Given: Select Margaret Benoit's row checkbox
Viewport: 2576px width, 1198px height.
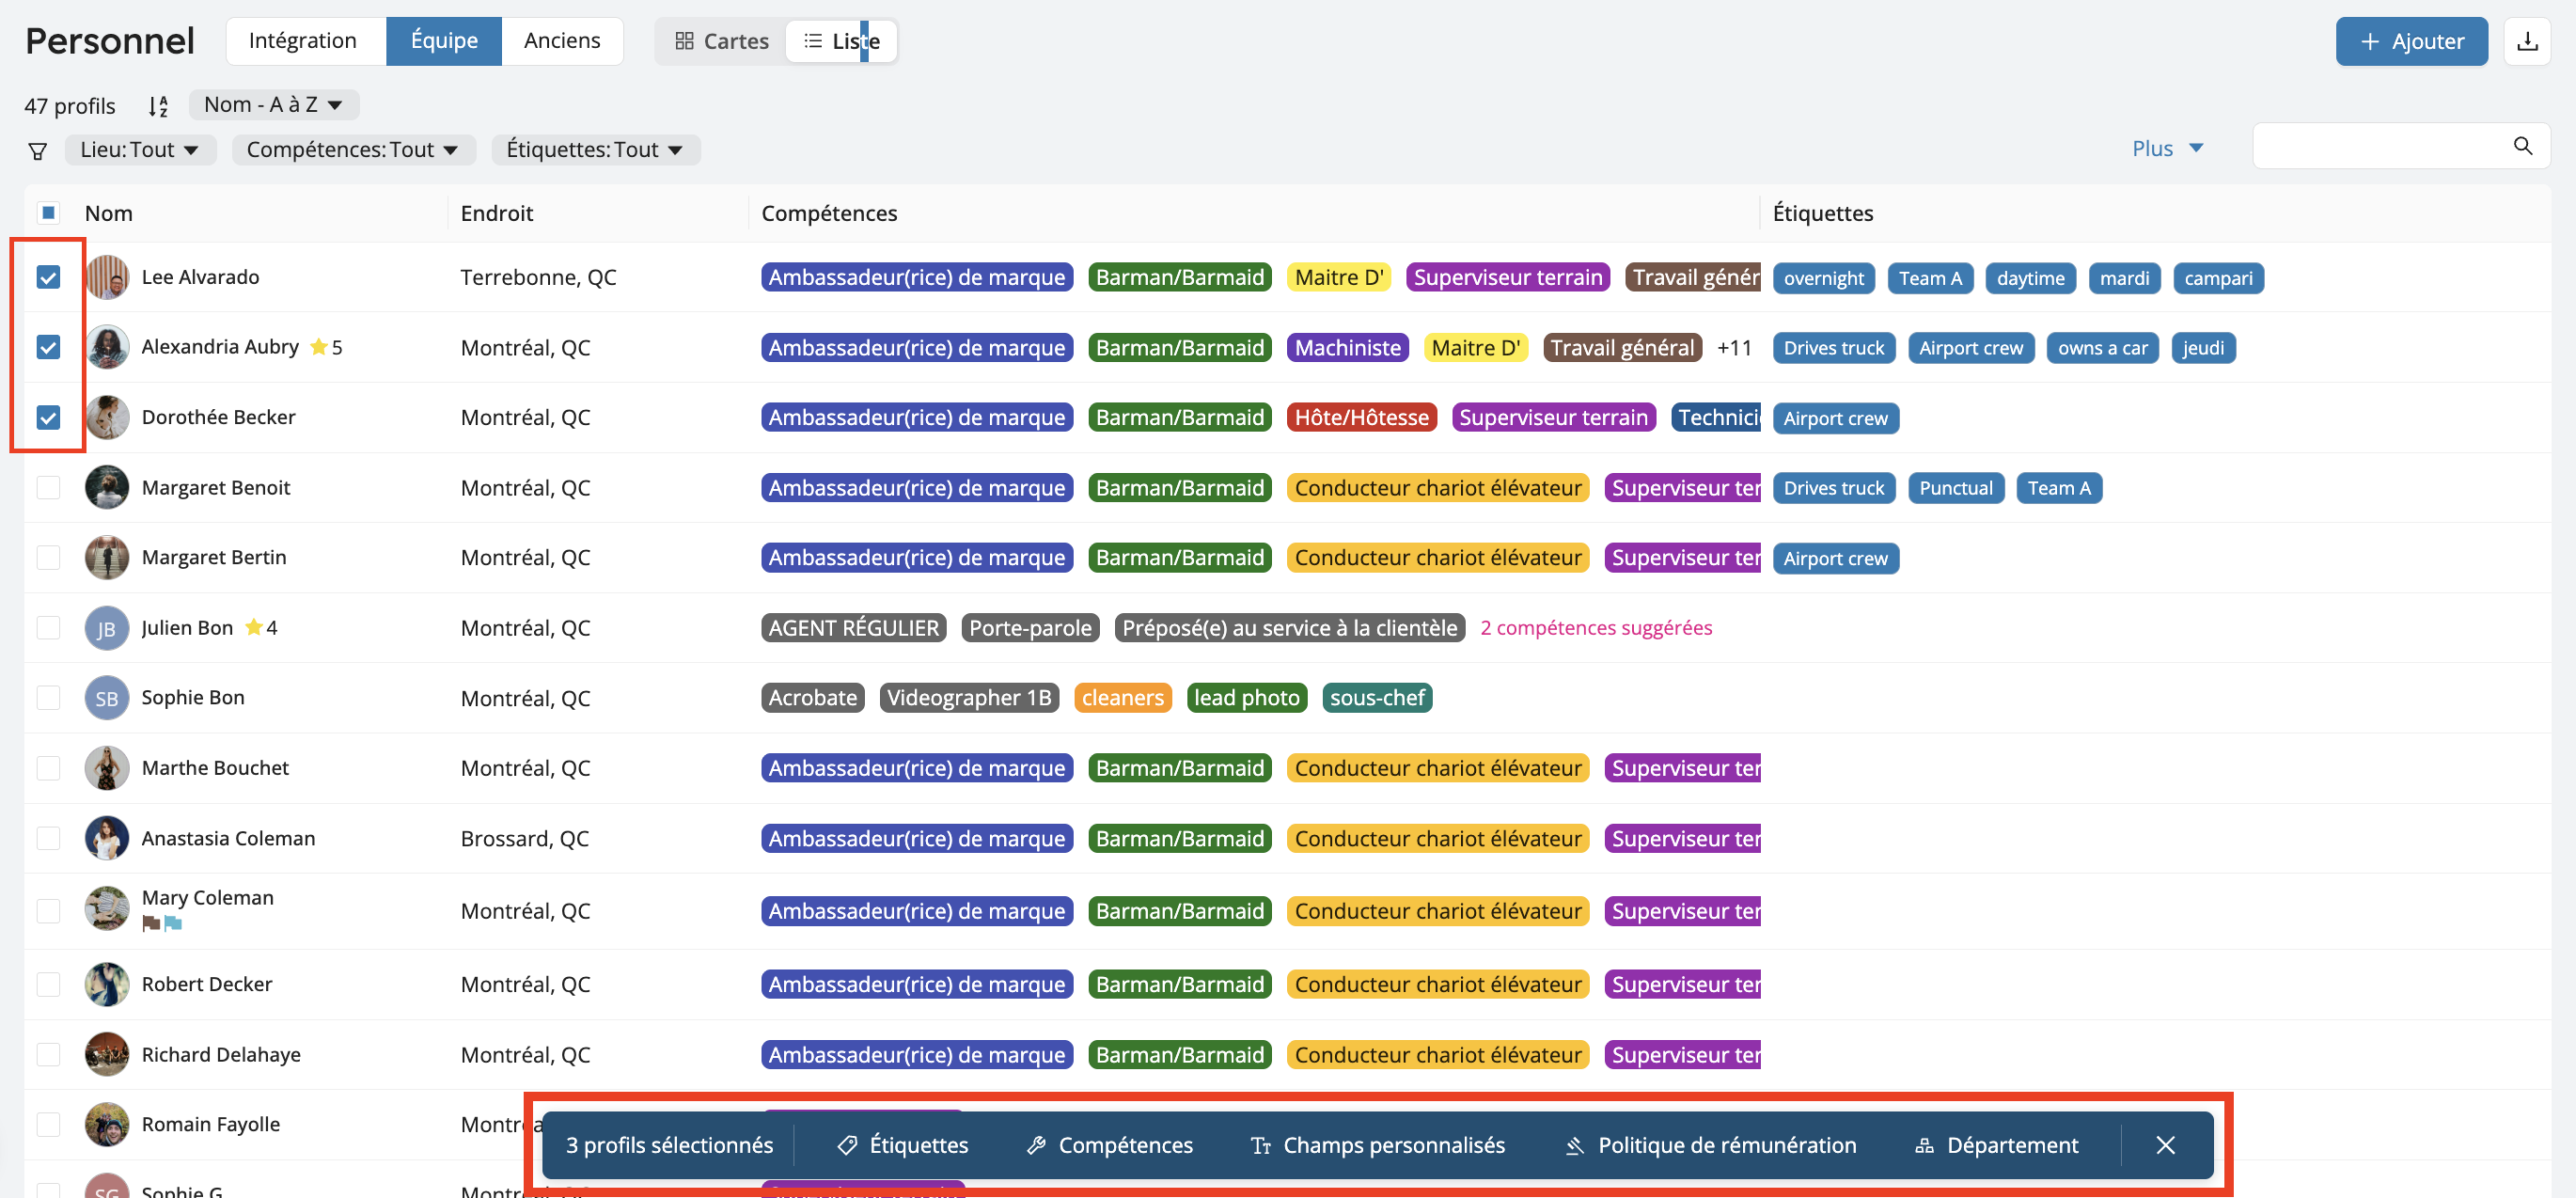Looking at the screenshot, I should point(48,488).
